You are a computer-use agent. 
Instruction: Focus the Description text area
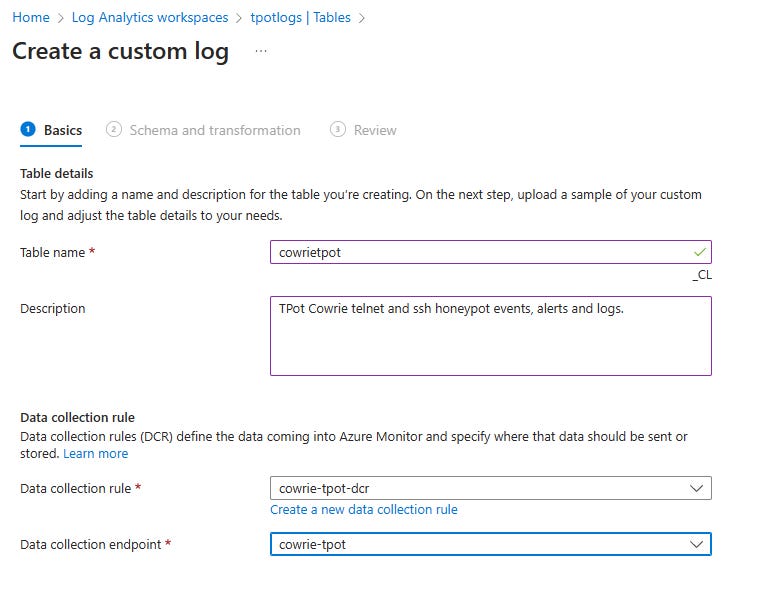pyautogui.click(x=490, y=336)
